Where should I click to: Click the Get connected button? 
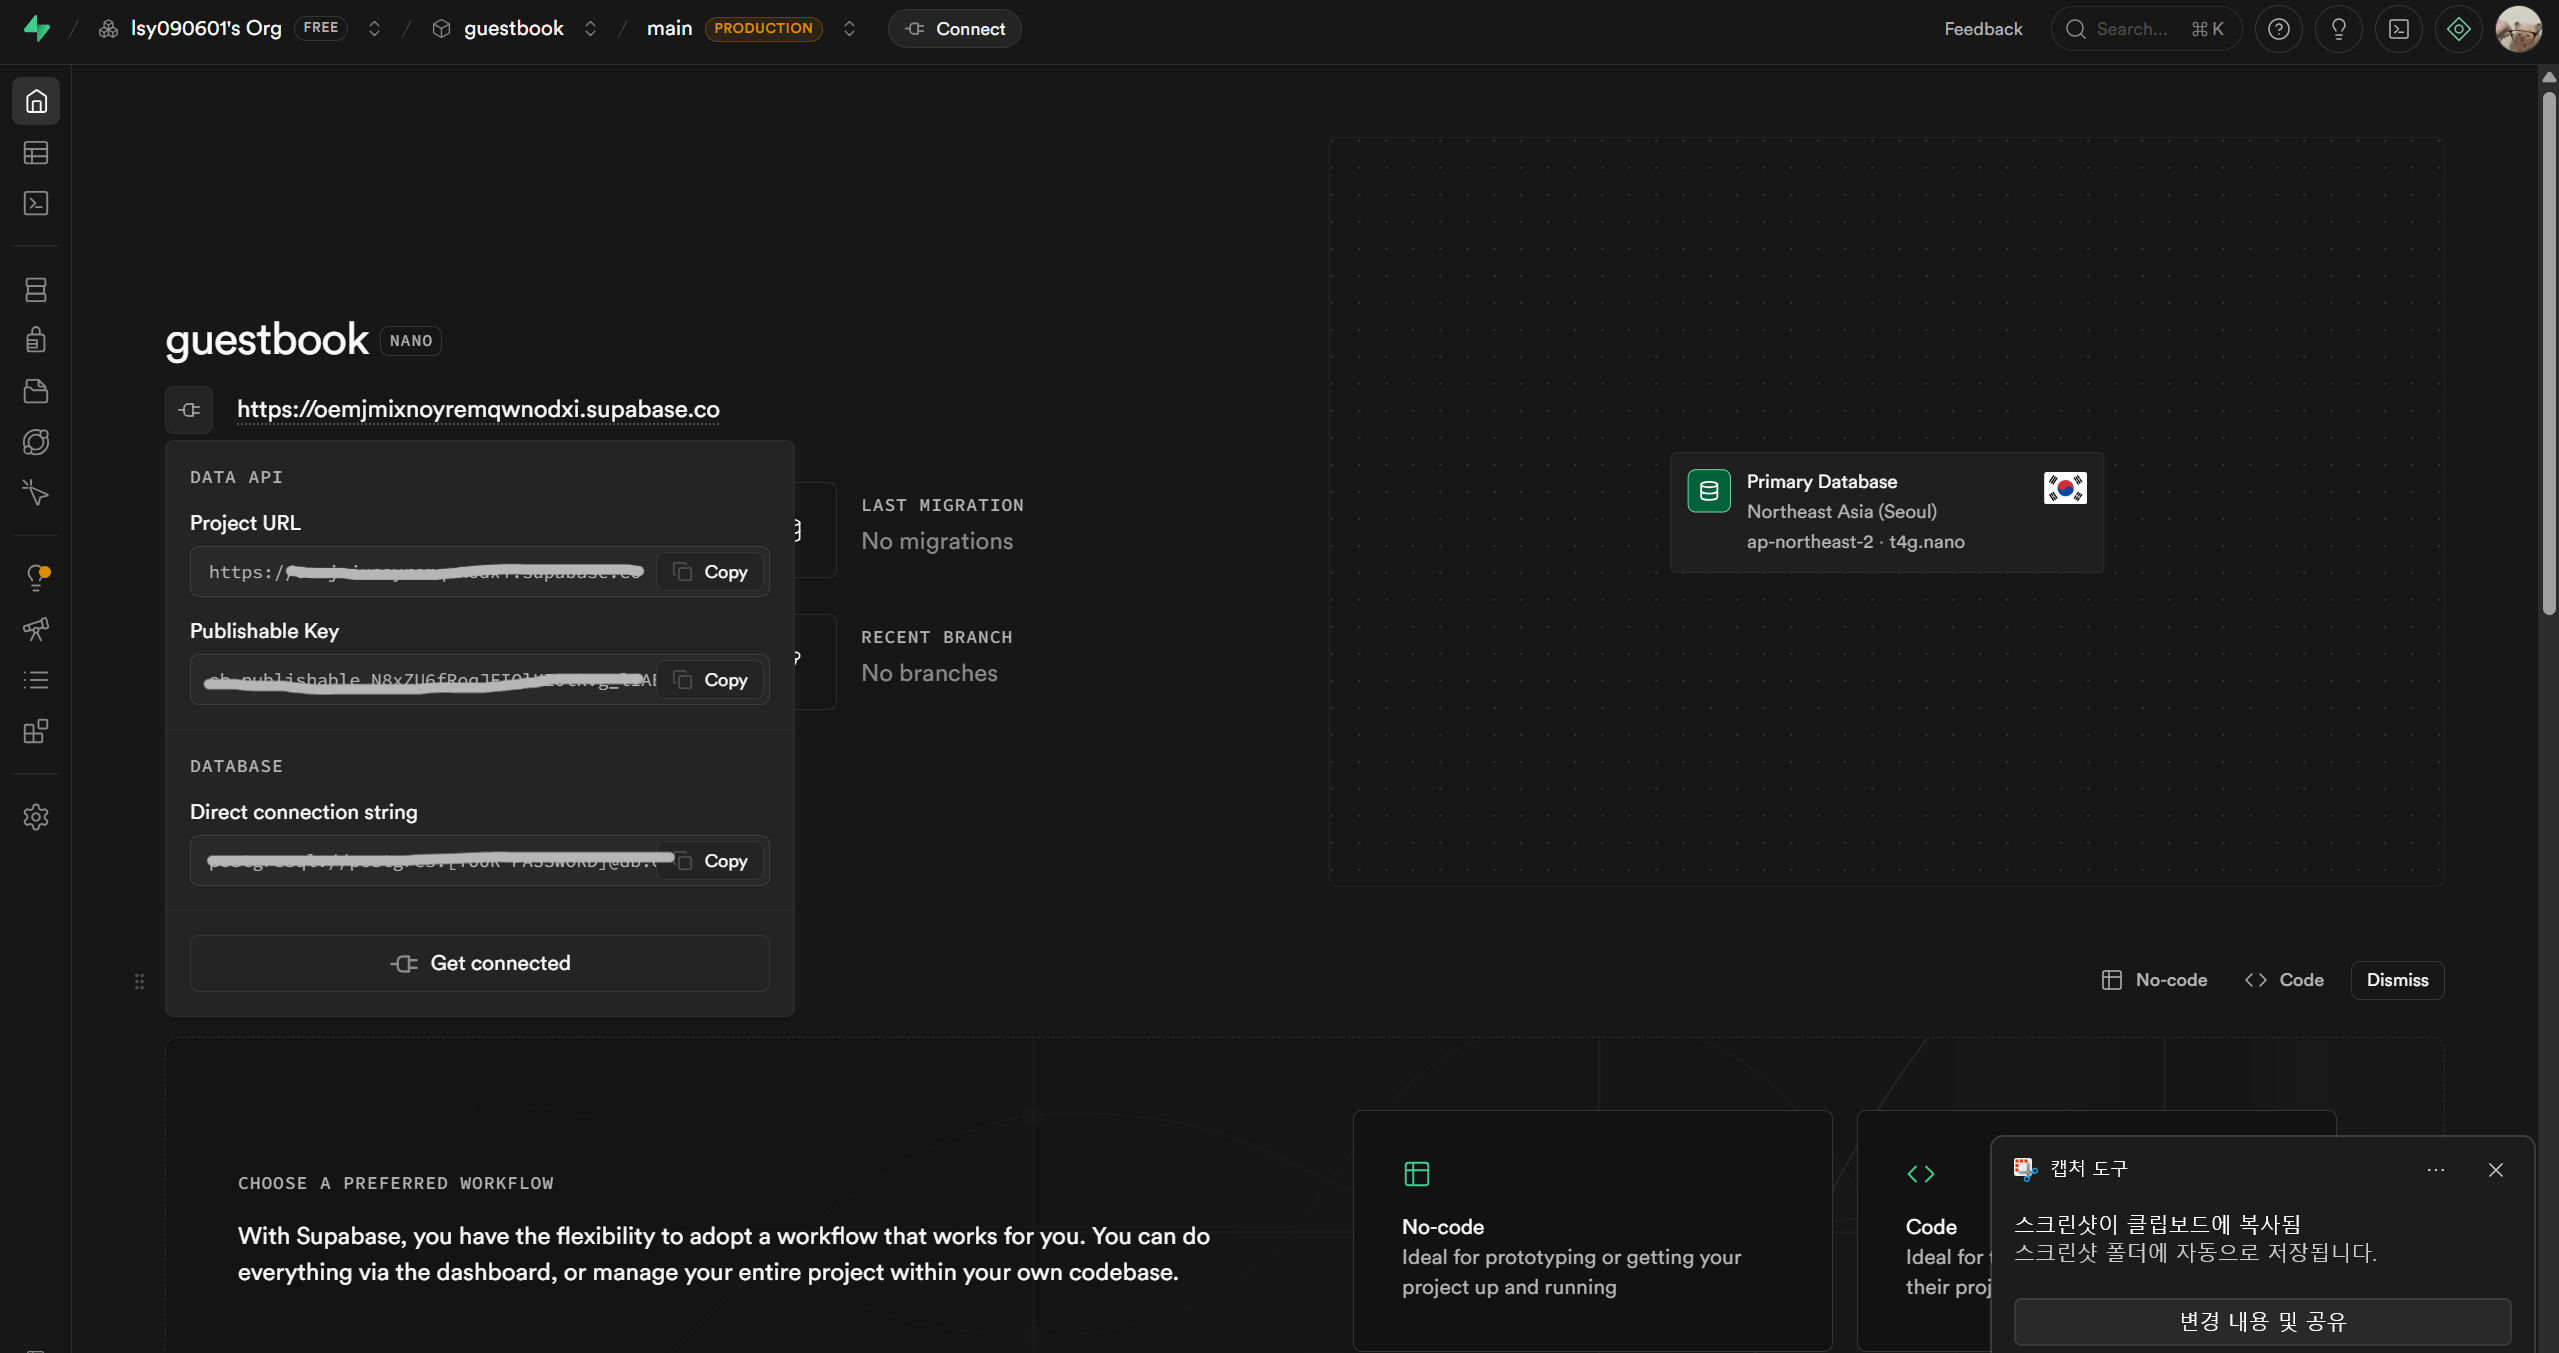pyautogui.click(x=480, y=963)
